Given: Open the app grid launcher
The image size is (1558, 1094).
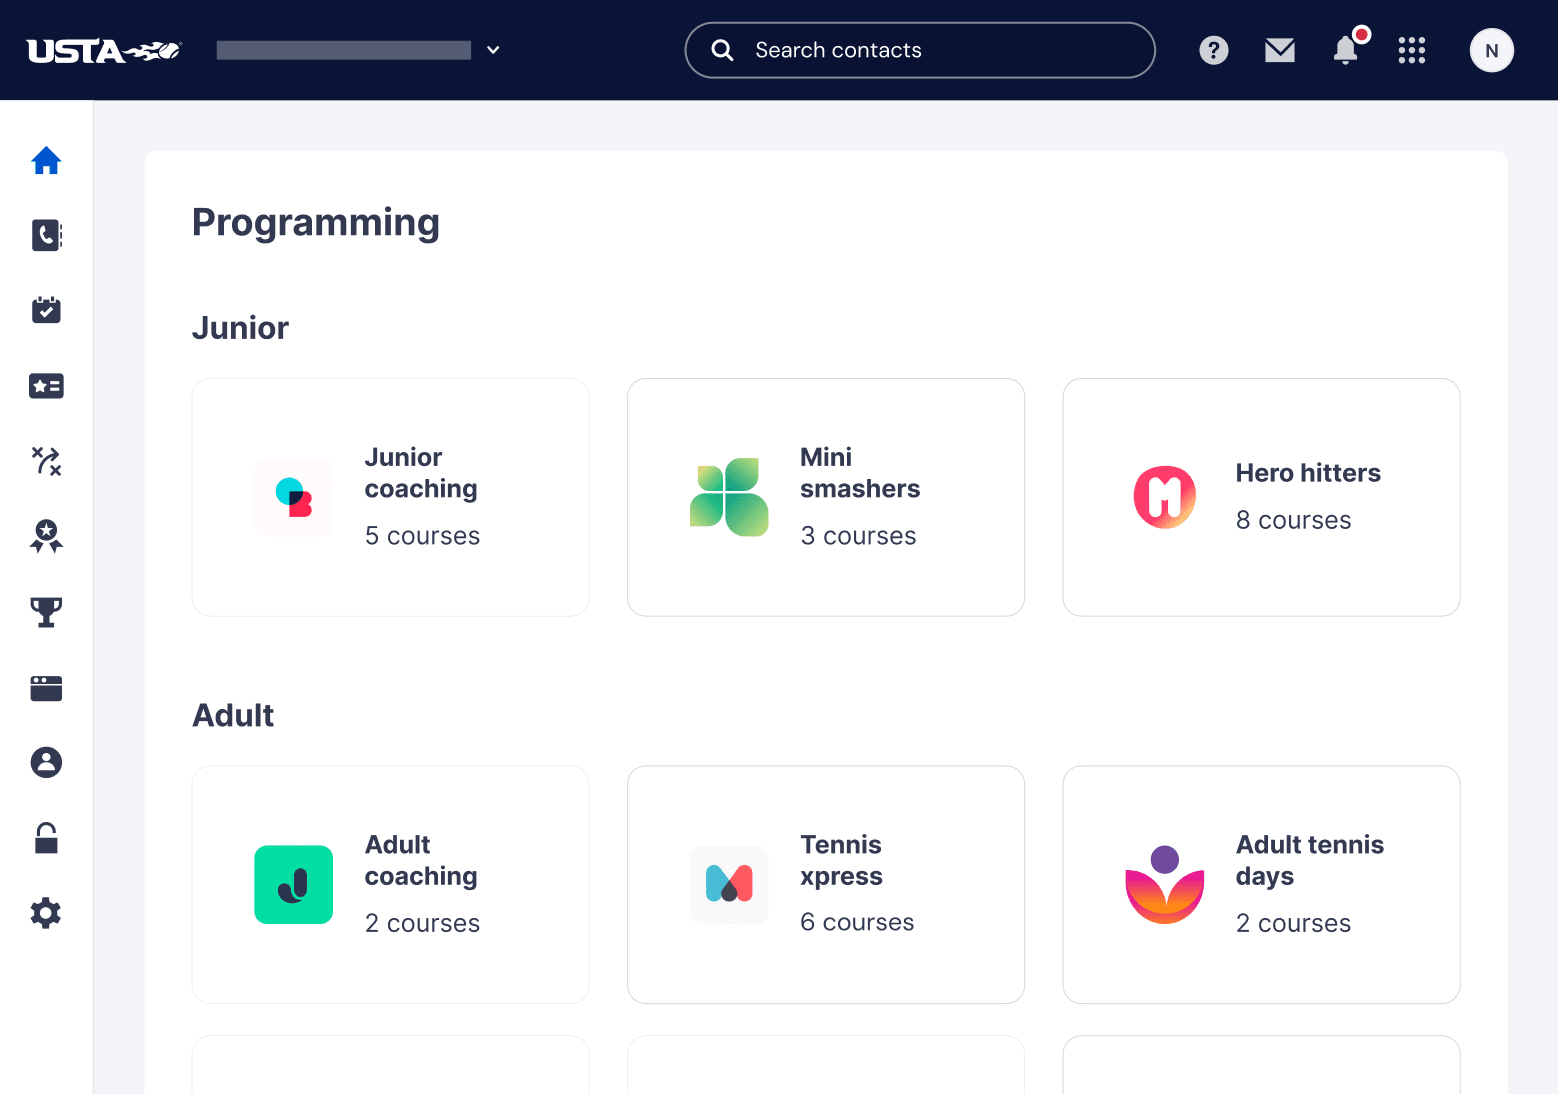Looking at the screenshot, I should pos(1411,50).
